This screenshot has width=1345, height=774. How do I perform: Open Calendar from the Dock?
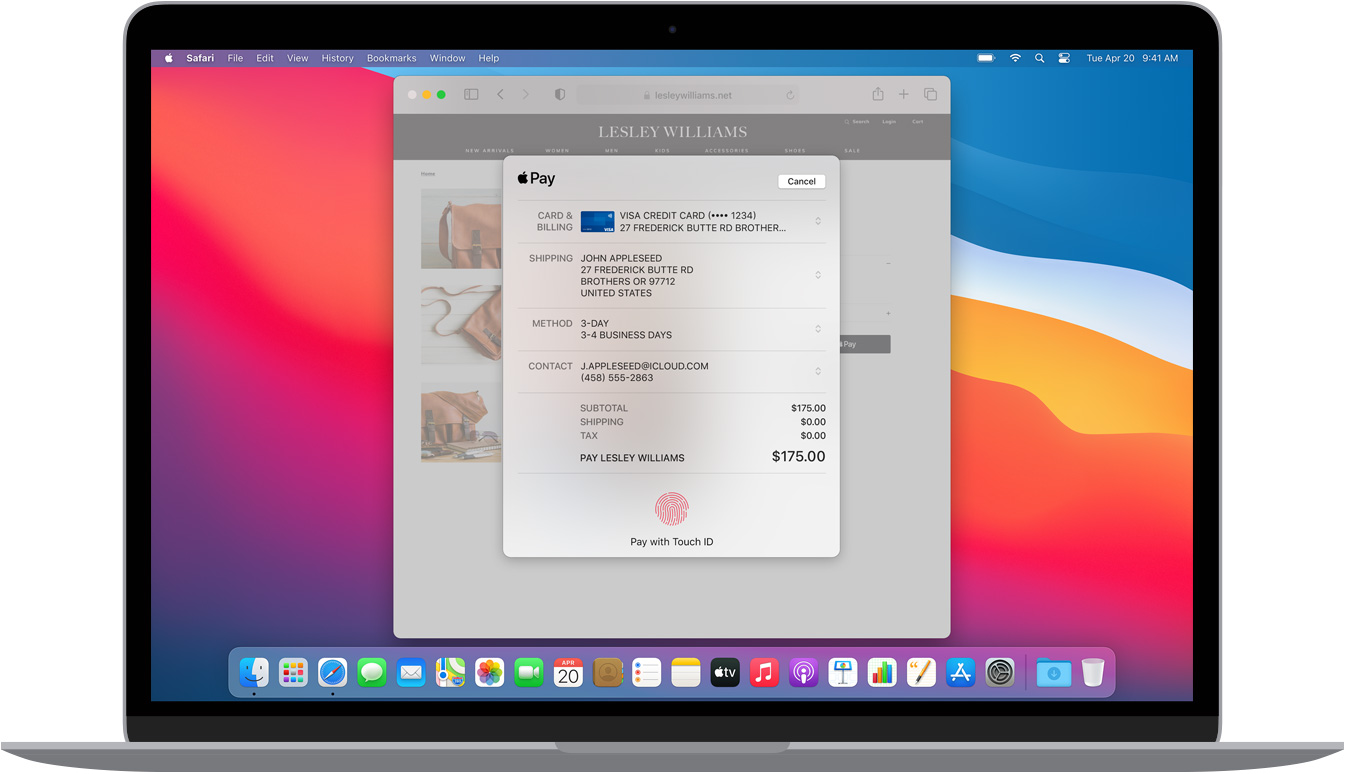[x=568, y=672]
